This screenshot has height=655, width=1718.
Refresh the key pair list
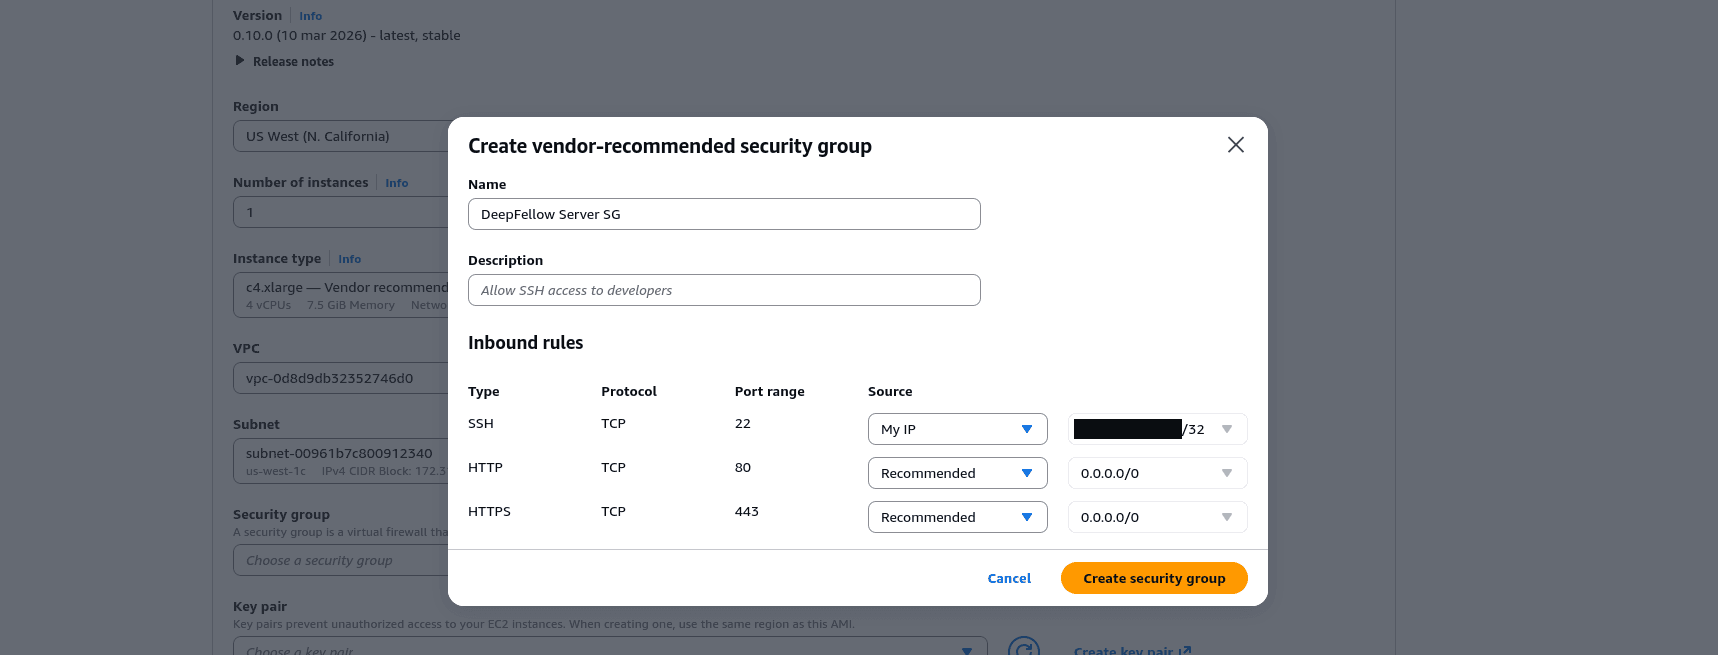coord(1024,648)
